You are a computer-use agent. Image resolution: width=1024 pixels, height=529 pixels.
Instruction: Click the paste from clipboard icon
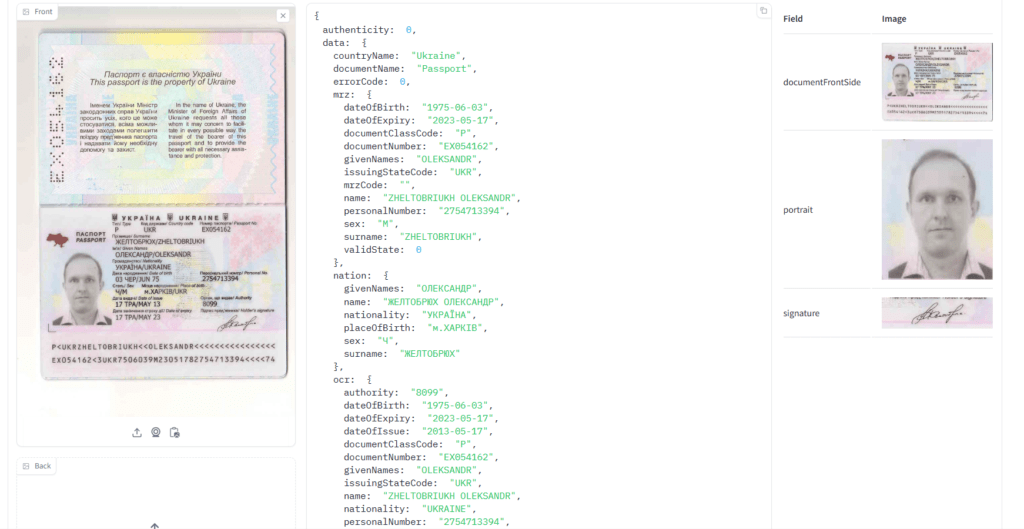(x=175, y=433)
